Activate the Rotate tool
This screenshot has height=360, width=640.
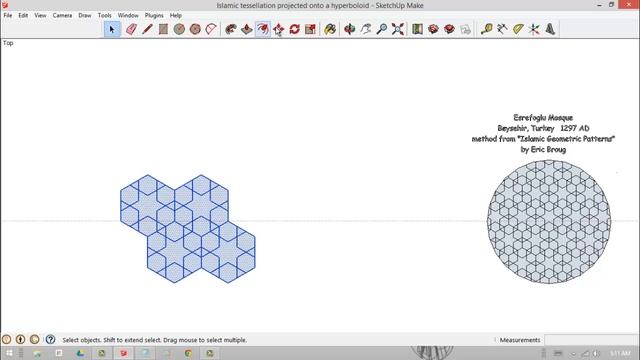pos(295,29)
